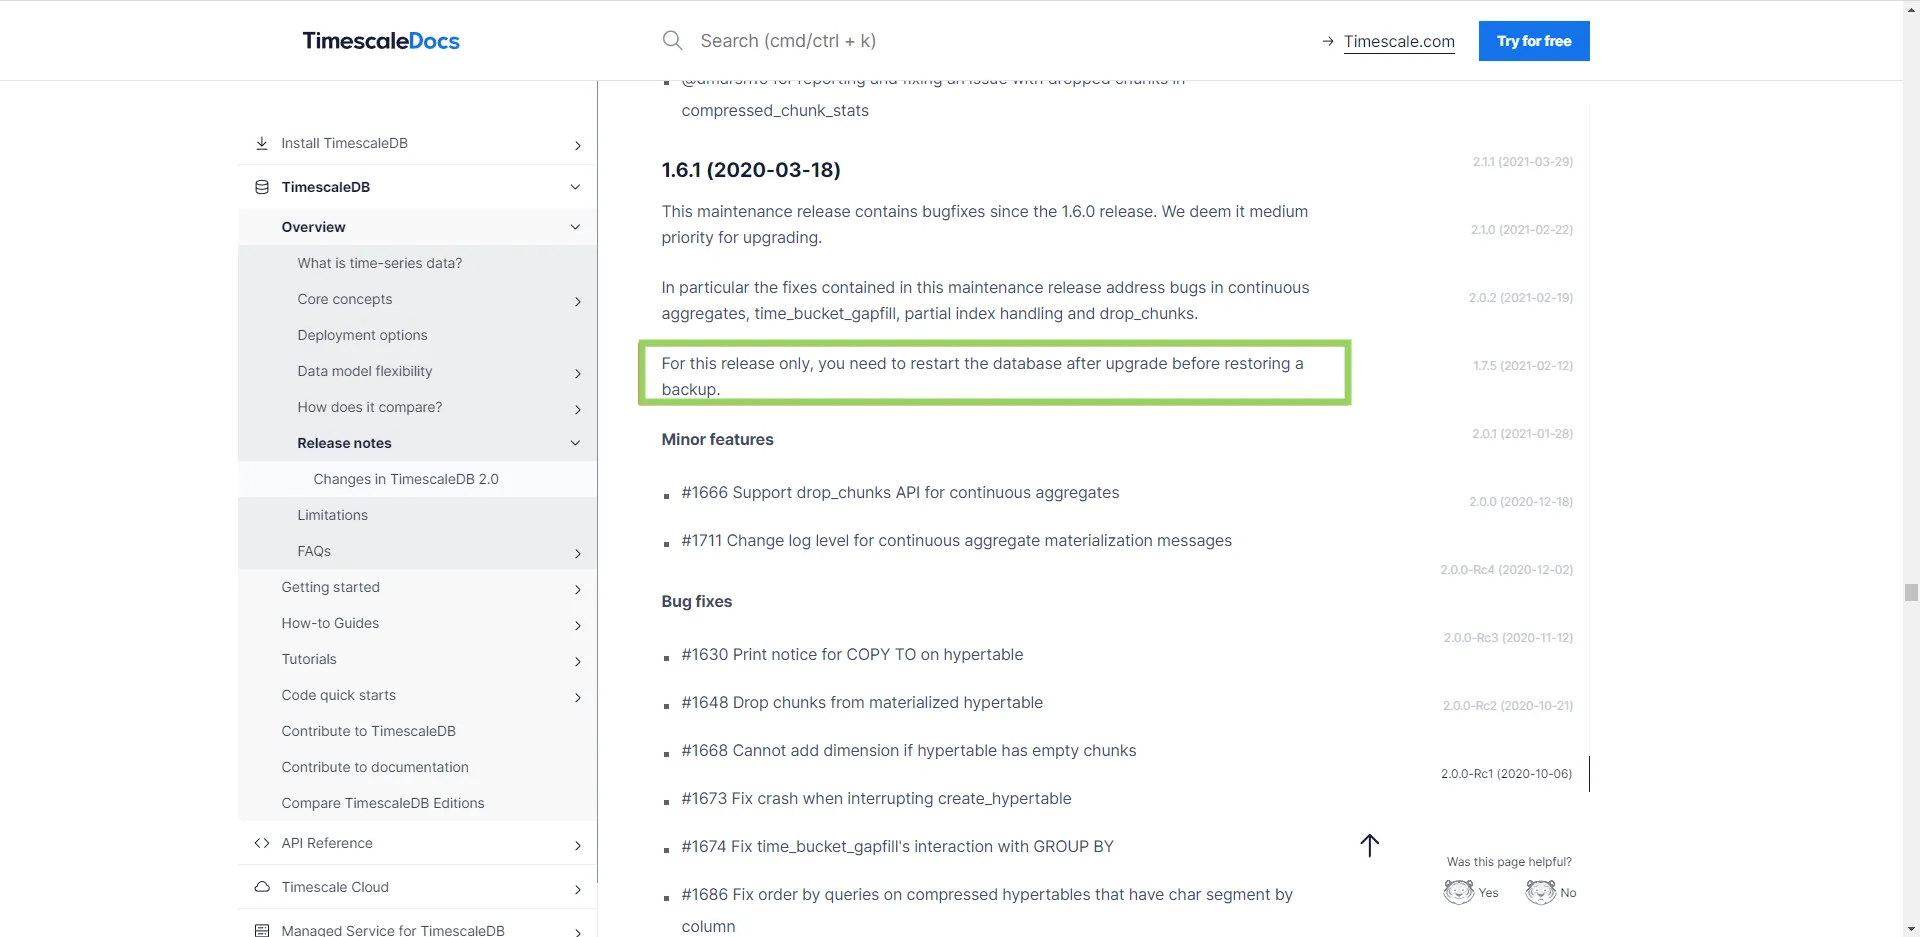
Task: Click the back-to-top arrow icon
Action: coord(1370,845)
